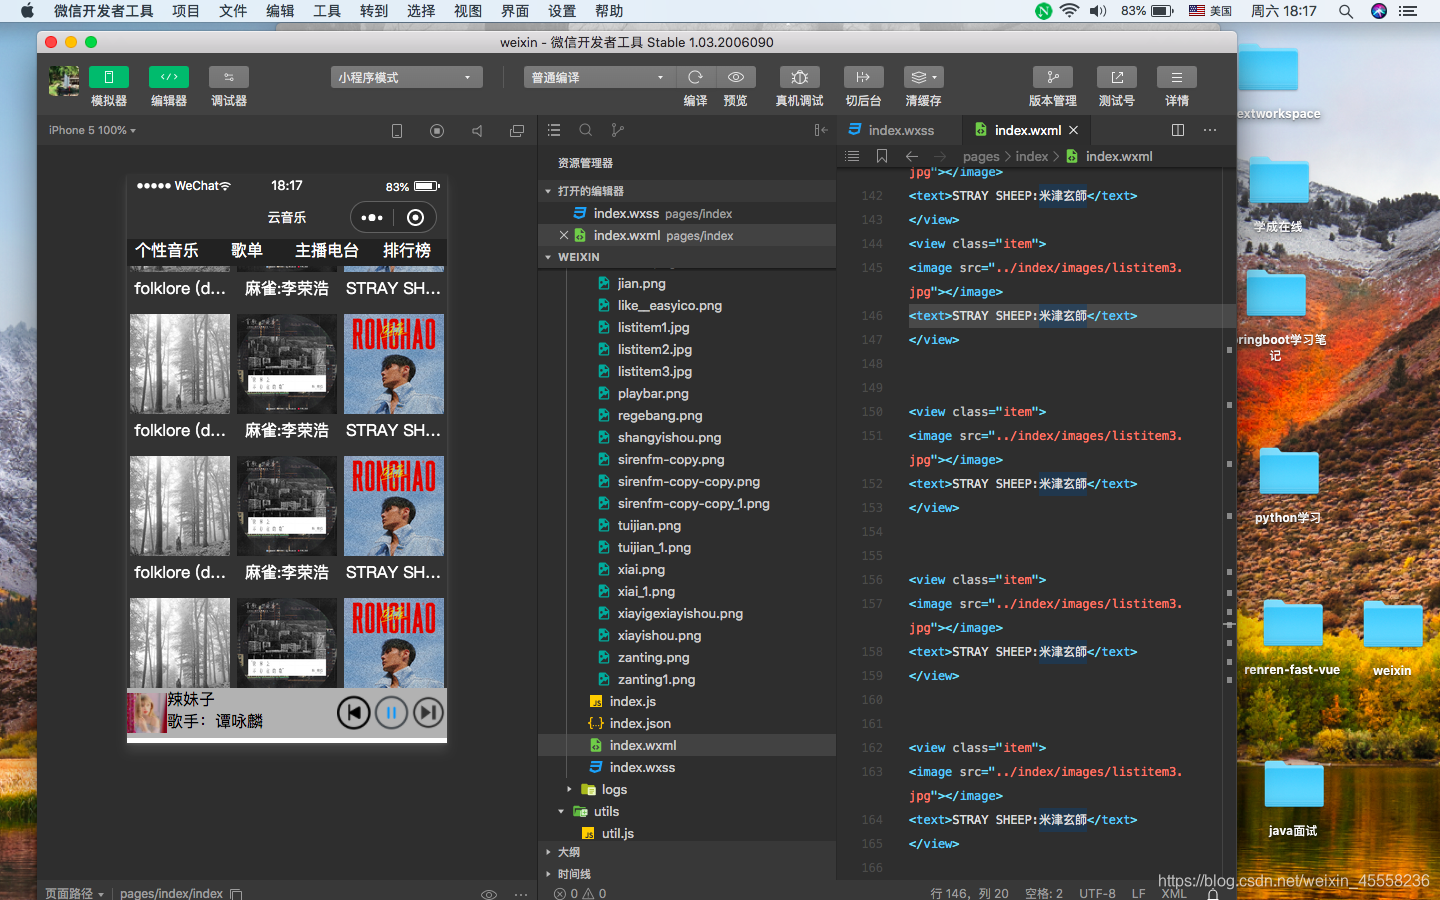Click the pages breadcrumb segment
The image size is (1440, 900).
point(981,156)
